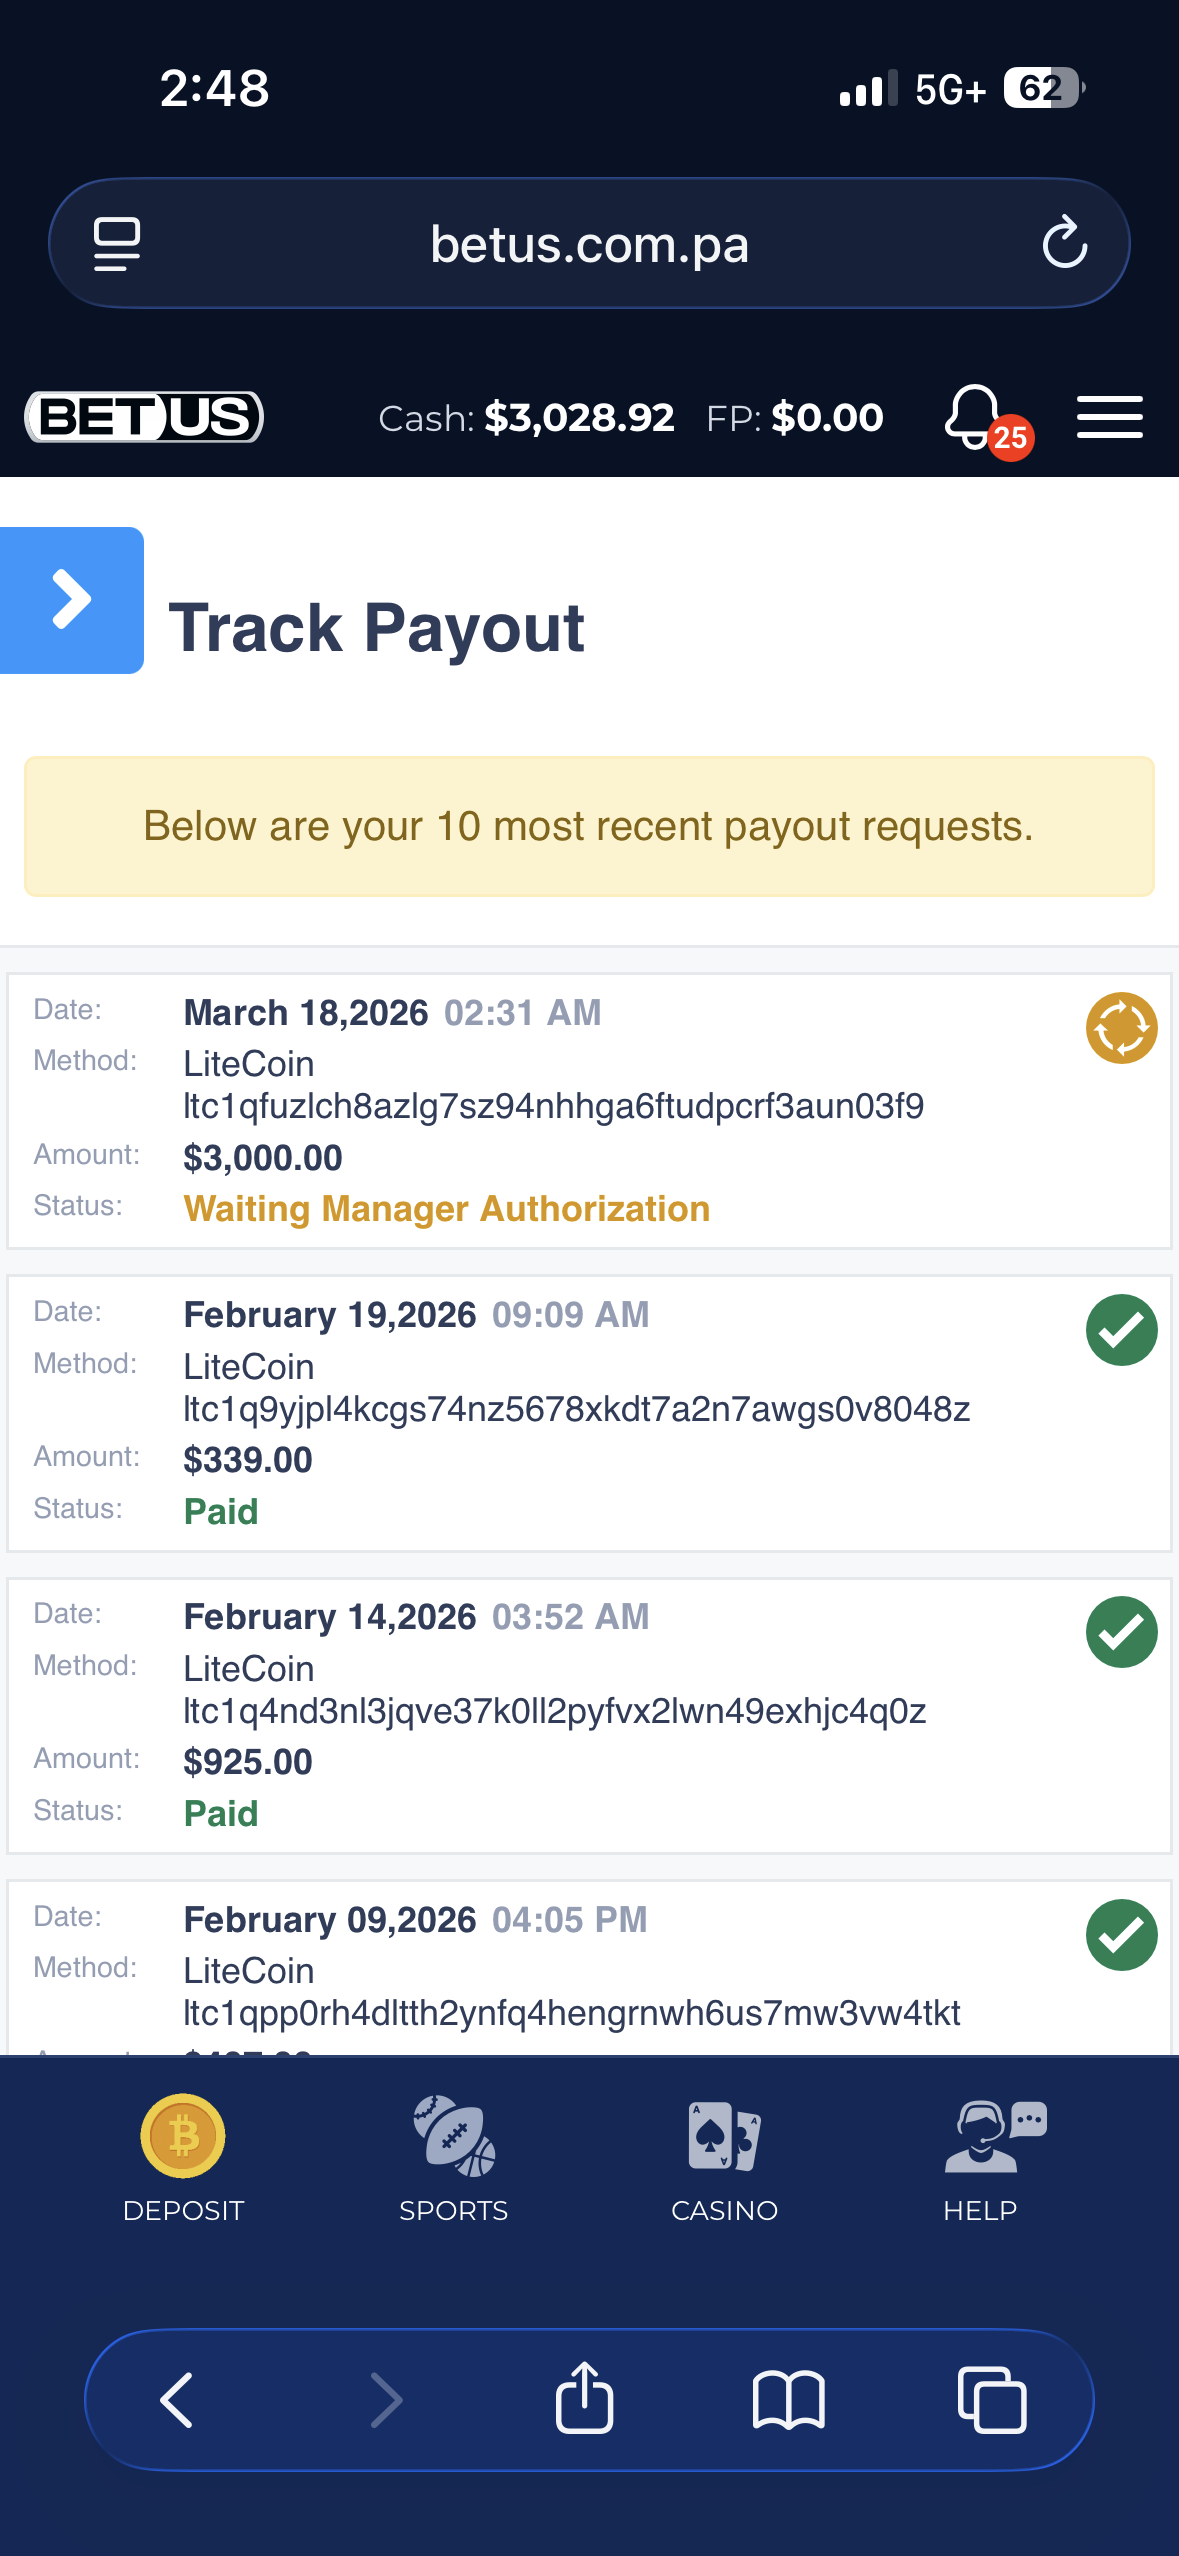The height and width of the screenshot is (2556, 1179).
Task: Go back to previous page
Action: pos(177,2399)
